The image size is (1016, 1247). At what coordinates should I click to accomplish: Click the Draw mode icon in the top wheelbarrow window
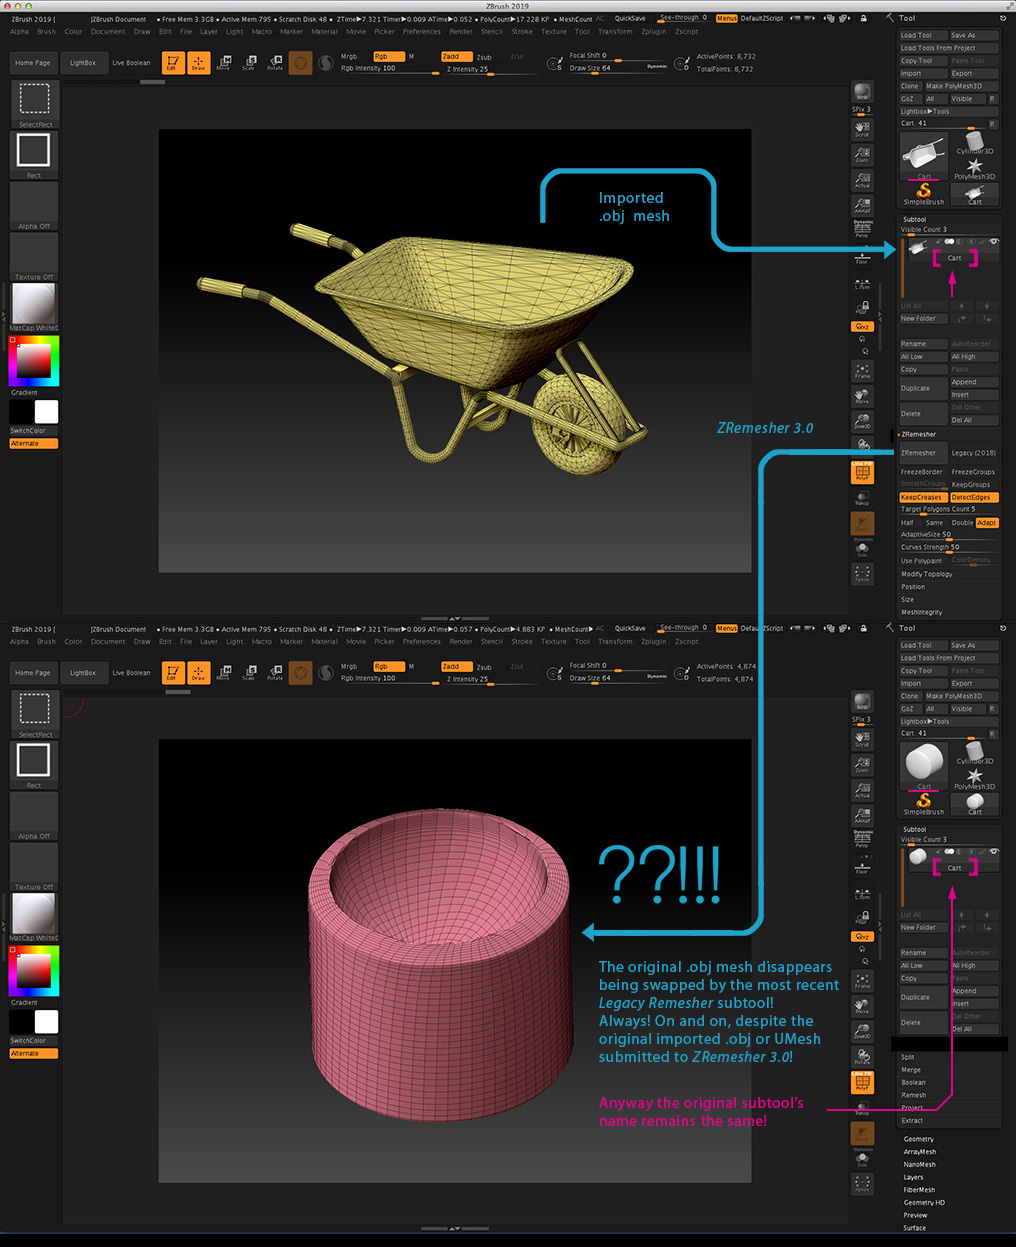tap(199, 63)
